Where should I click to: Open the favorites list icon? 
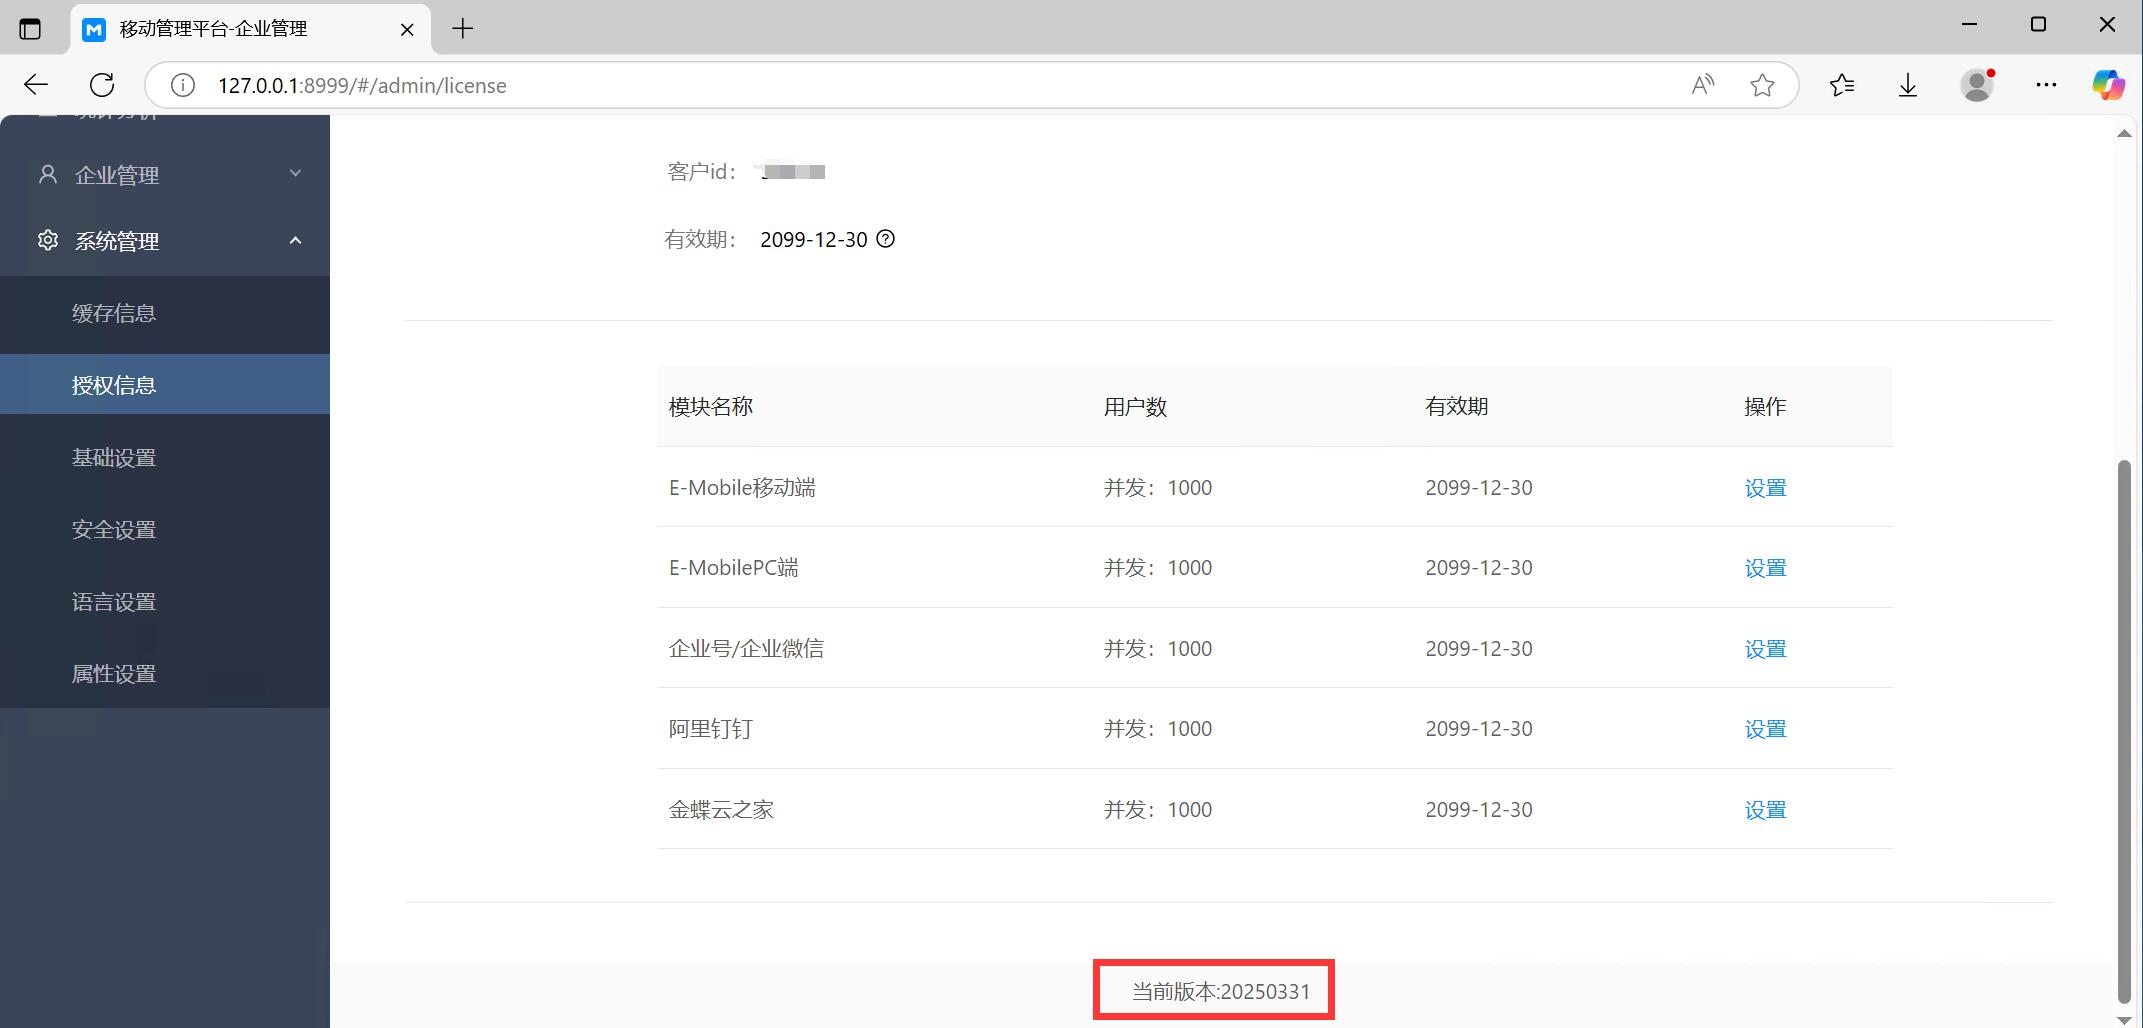(x=1842, y=85)
